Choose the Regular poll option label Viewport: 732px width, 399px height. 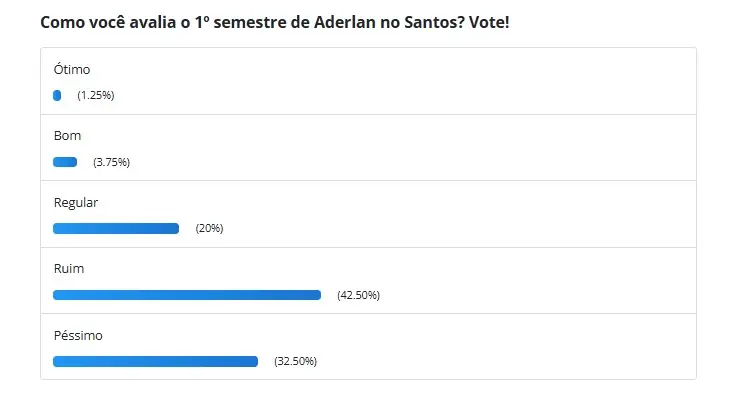pyautogui.click(x=76, y=203)
